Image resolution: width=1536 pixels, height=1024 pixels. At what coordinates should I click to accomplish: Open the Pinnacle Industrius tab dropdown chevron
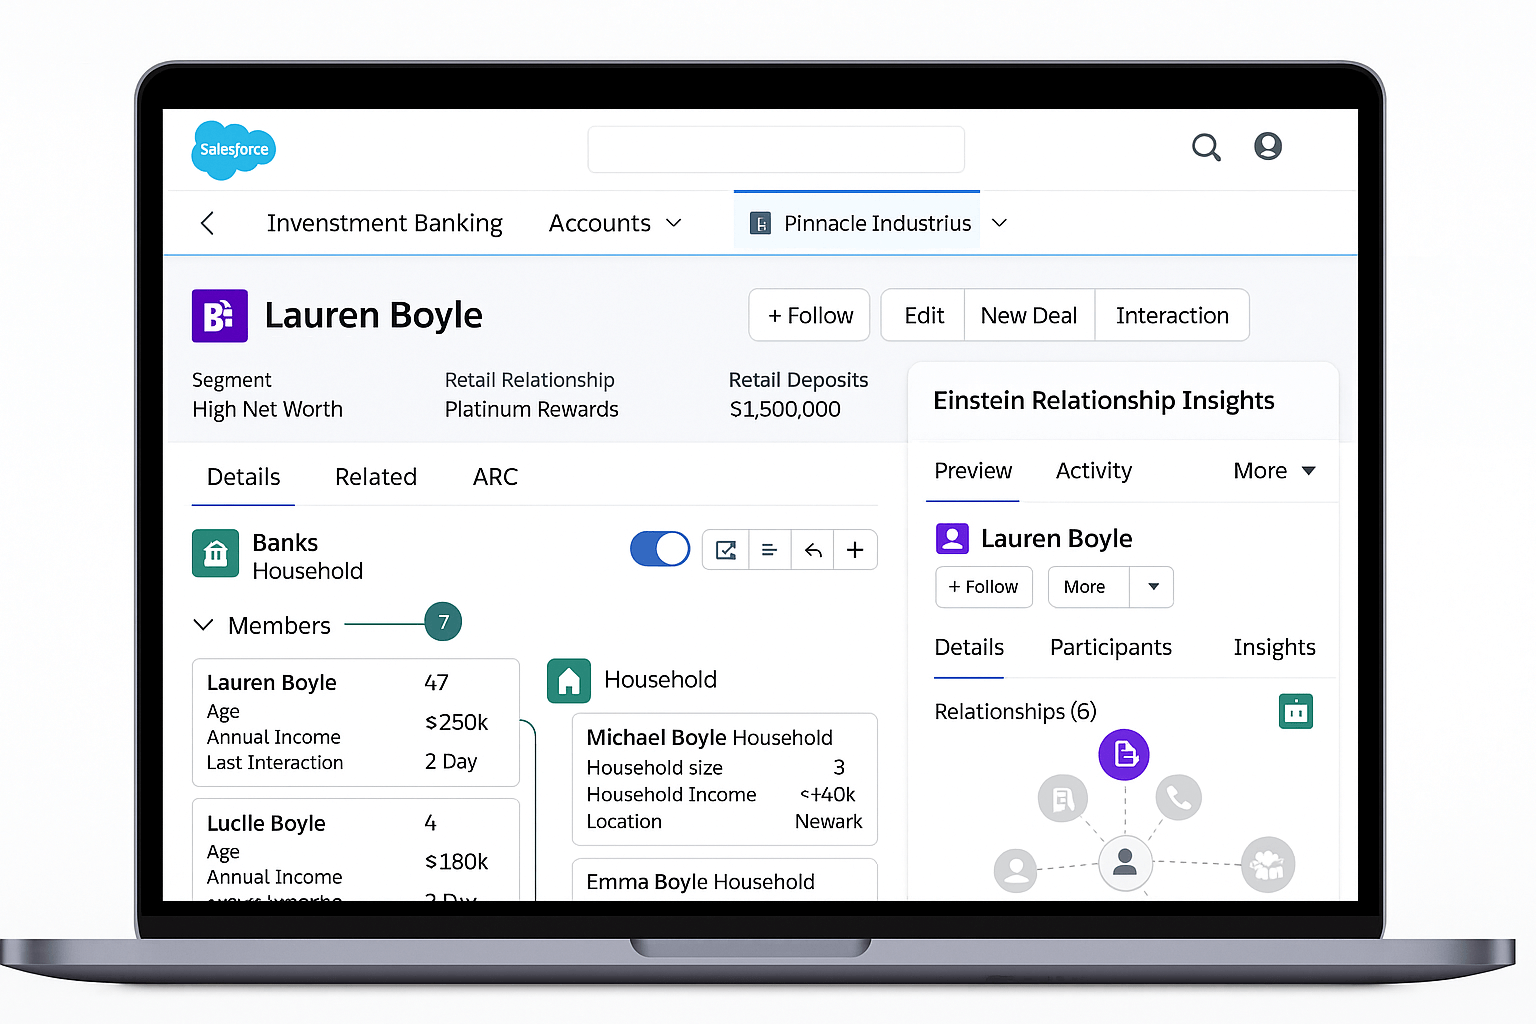999,223
